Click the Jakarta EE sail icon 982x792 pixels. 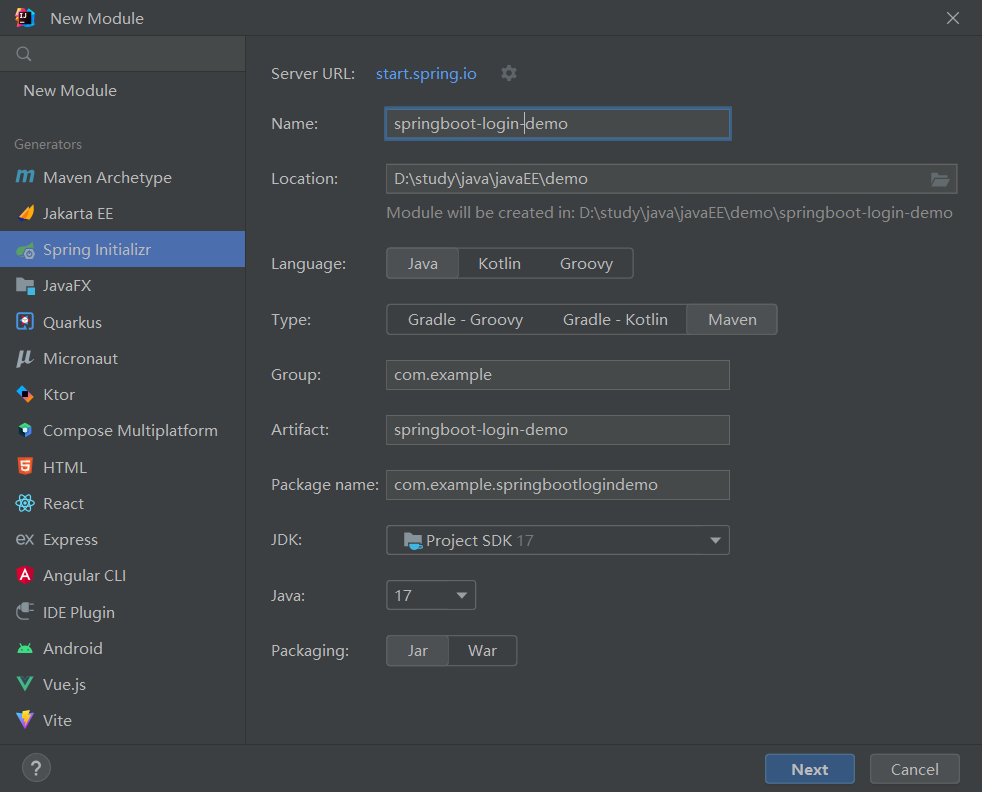pos(26,213)
